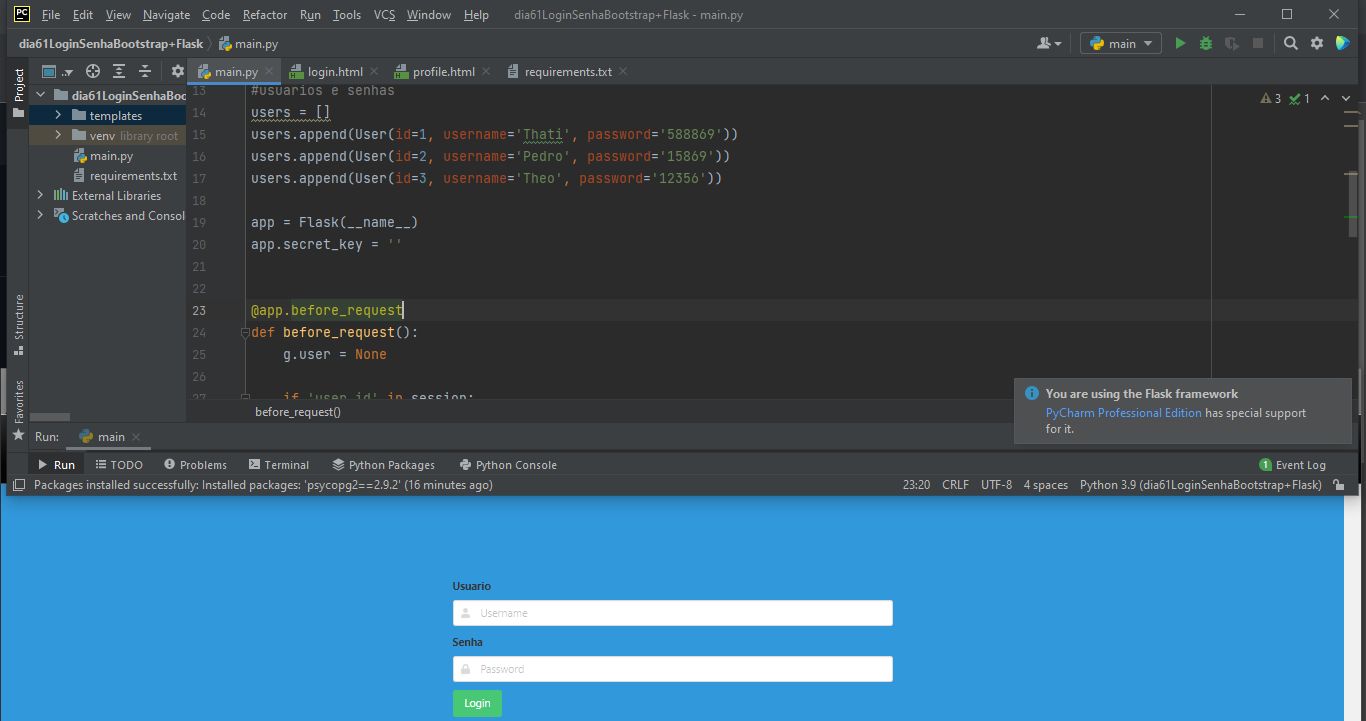Click the PyCharm Professional Edition link
The image size is (1366, 721).
1123,413
